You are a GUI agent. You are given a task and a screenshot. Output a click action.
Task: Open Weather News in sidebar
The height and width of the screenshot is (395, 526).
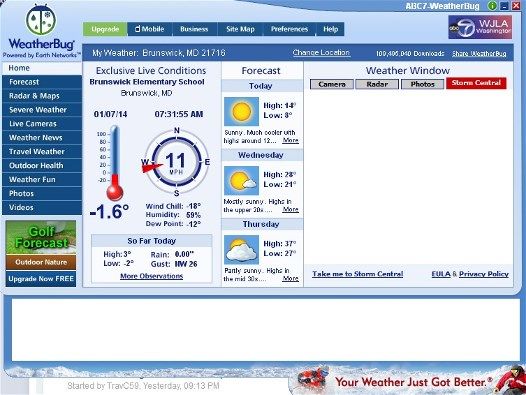click(42, 138)
